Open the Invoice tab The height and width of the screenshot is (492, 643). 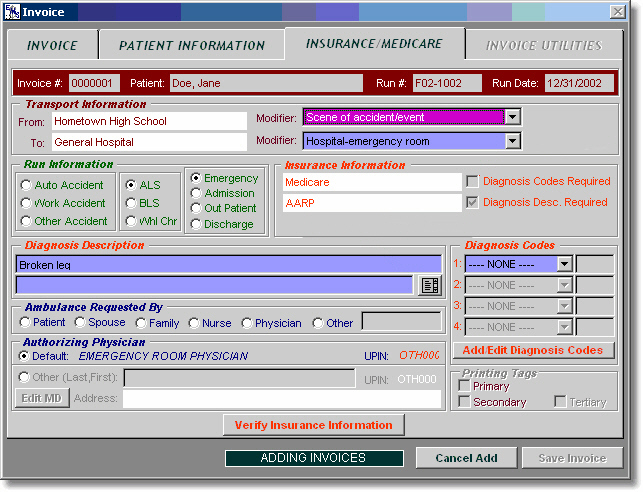pos(52,45)
